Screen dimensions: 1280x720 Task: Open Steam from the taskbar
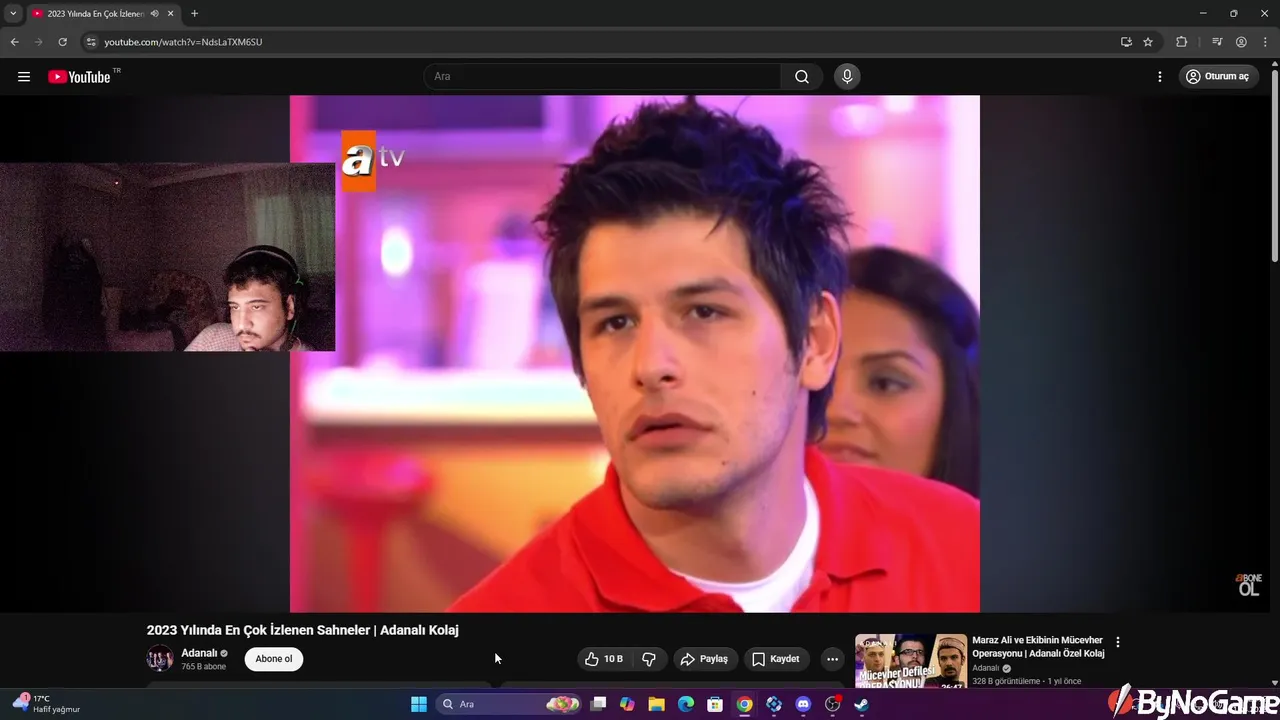coord(861,704)
